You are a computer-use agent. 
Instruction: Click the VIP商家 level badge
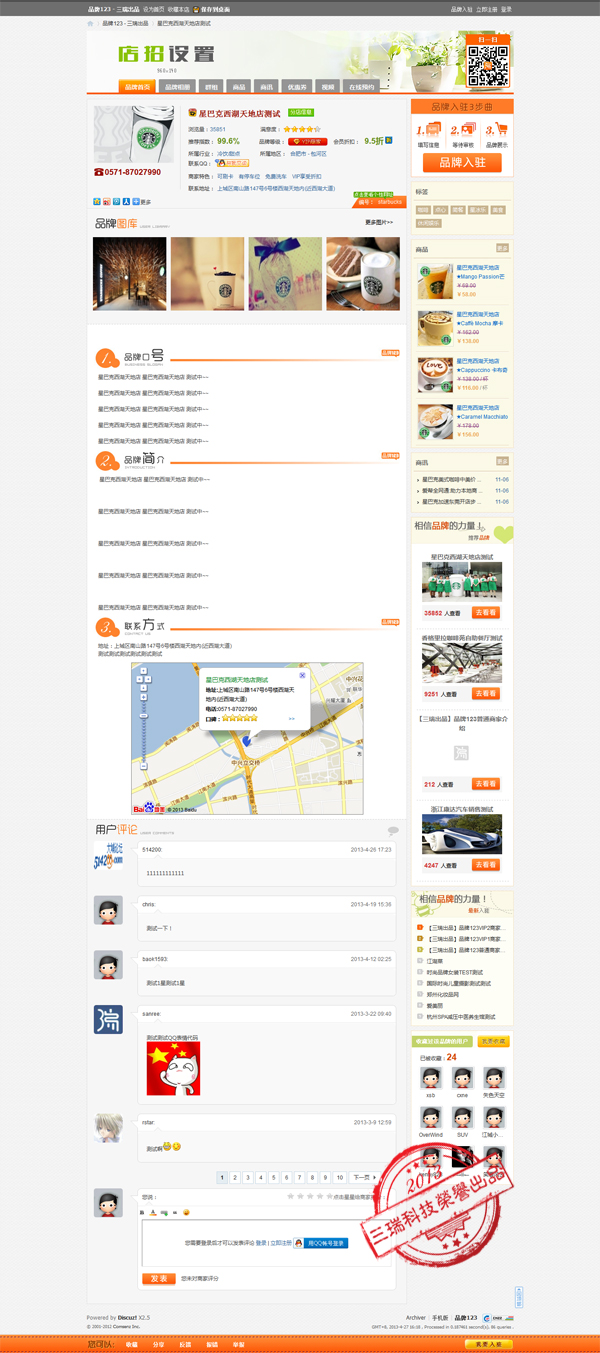tap(307, 142)
